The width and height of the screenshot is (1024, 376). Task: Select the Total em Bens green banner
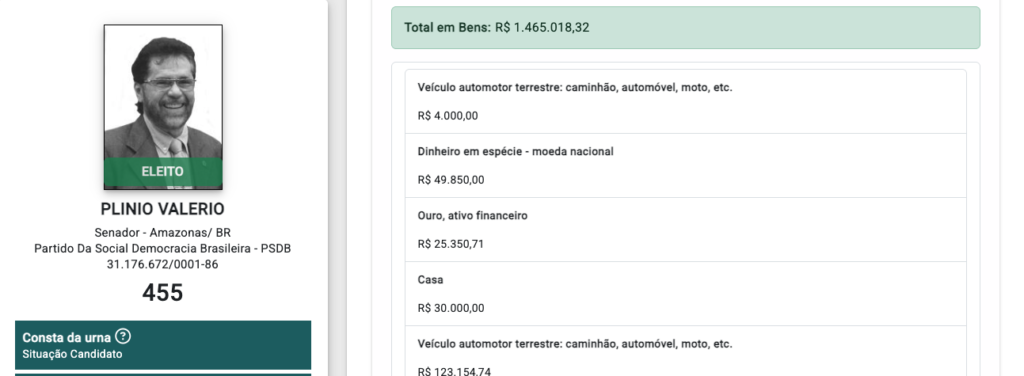pyautogui.click(x=685, y=27)
